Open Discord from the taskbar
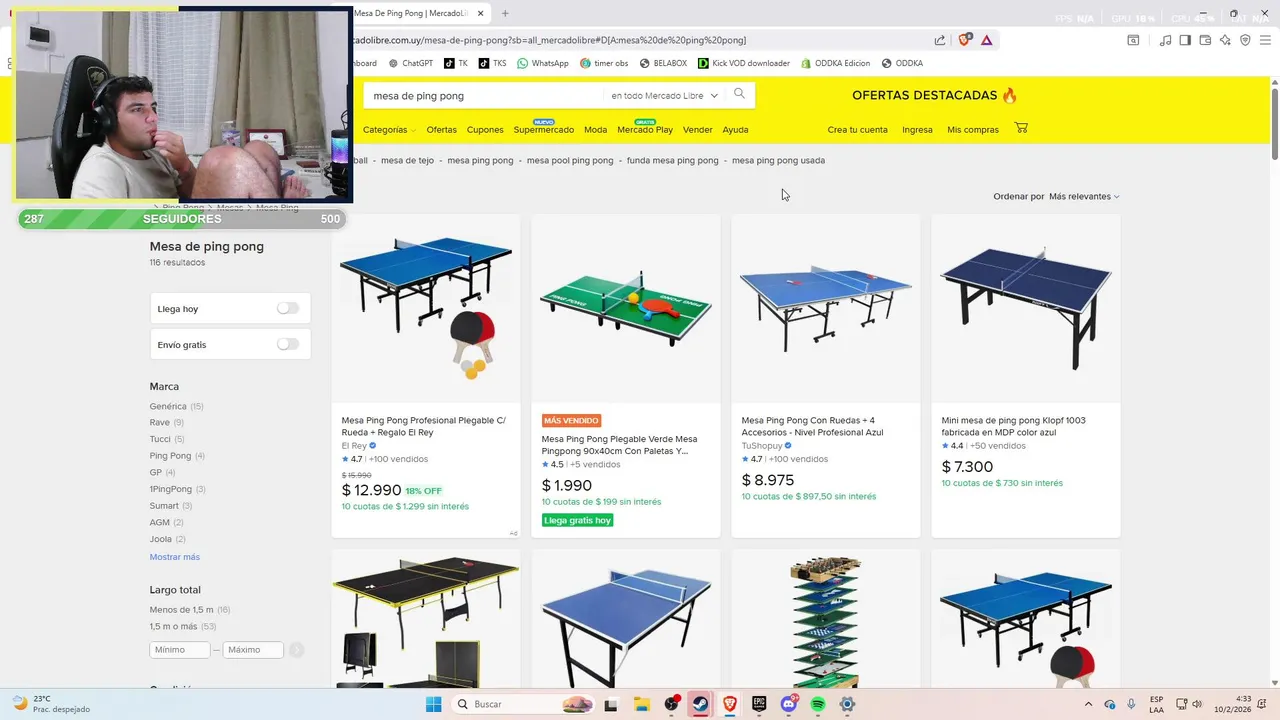This screenshot has width=1280, height=720. coord(789,704)
